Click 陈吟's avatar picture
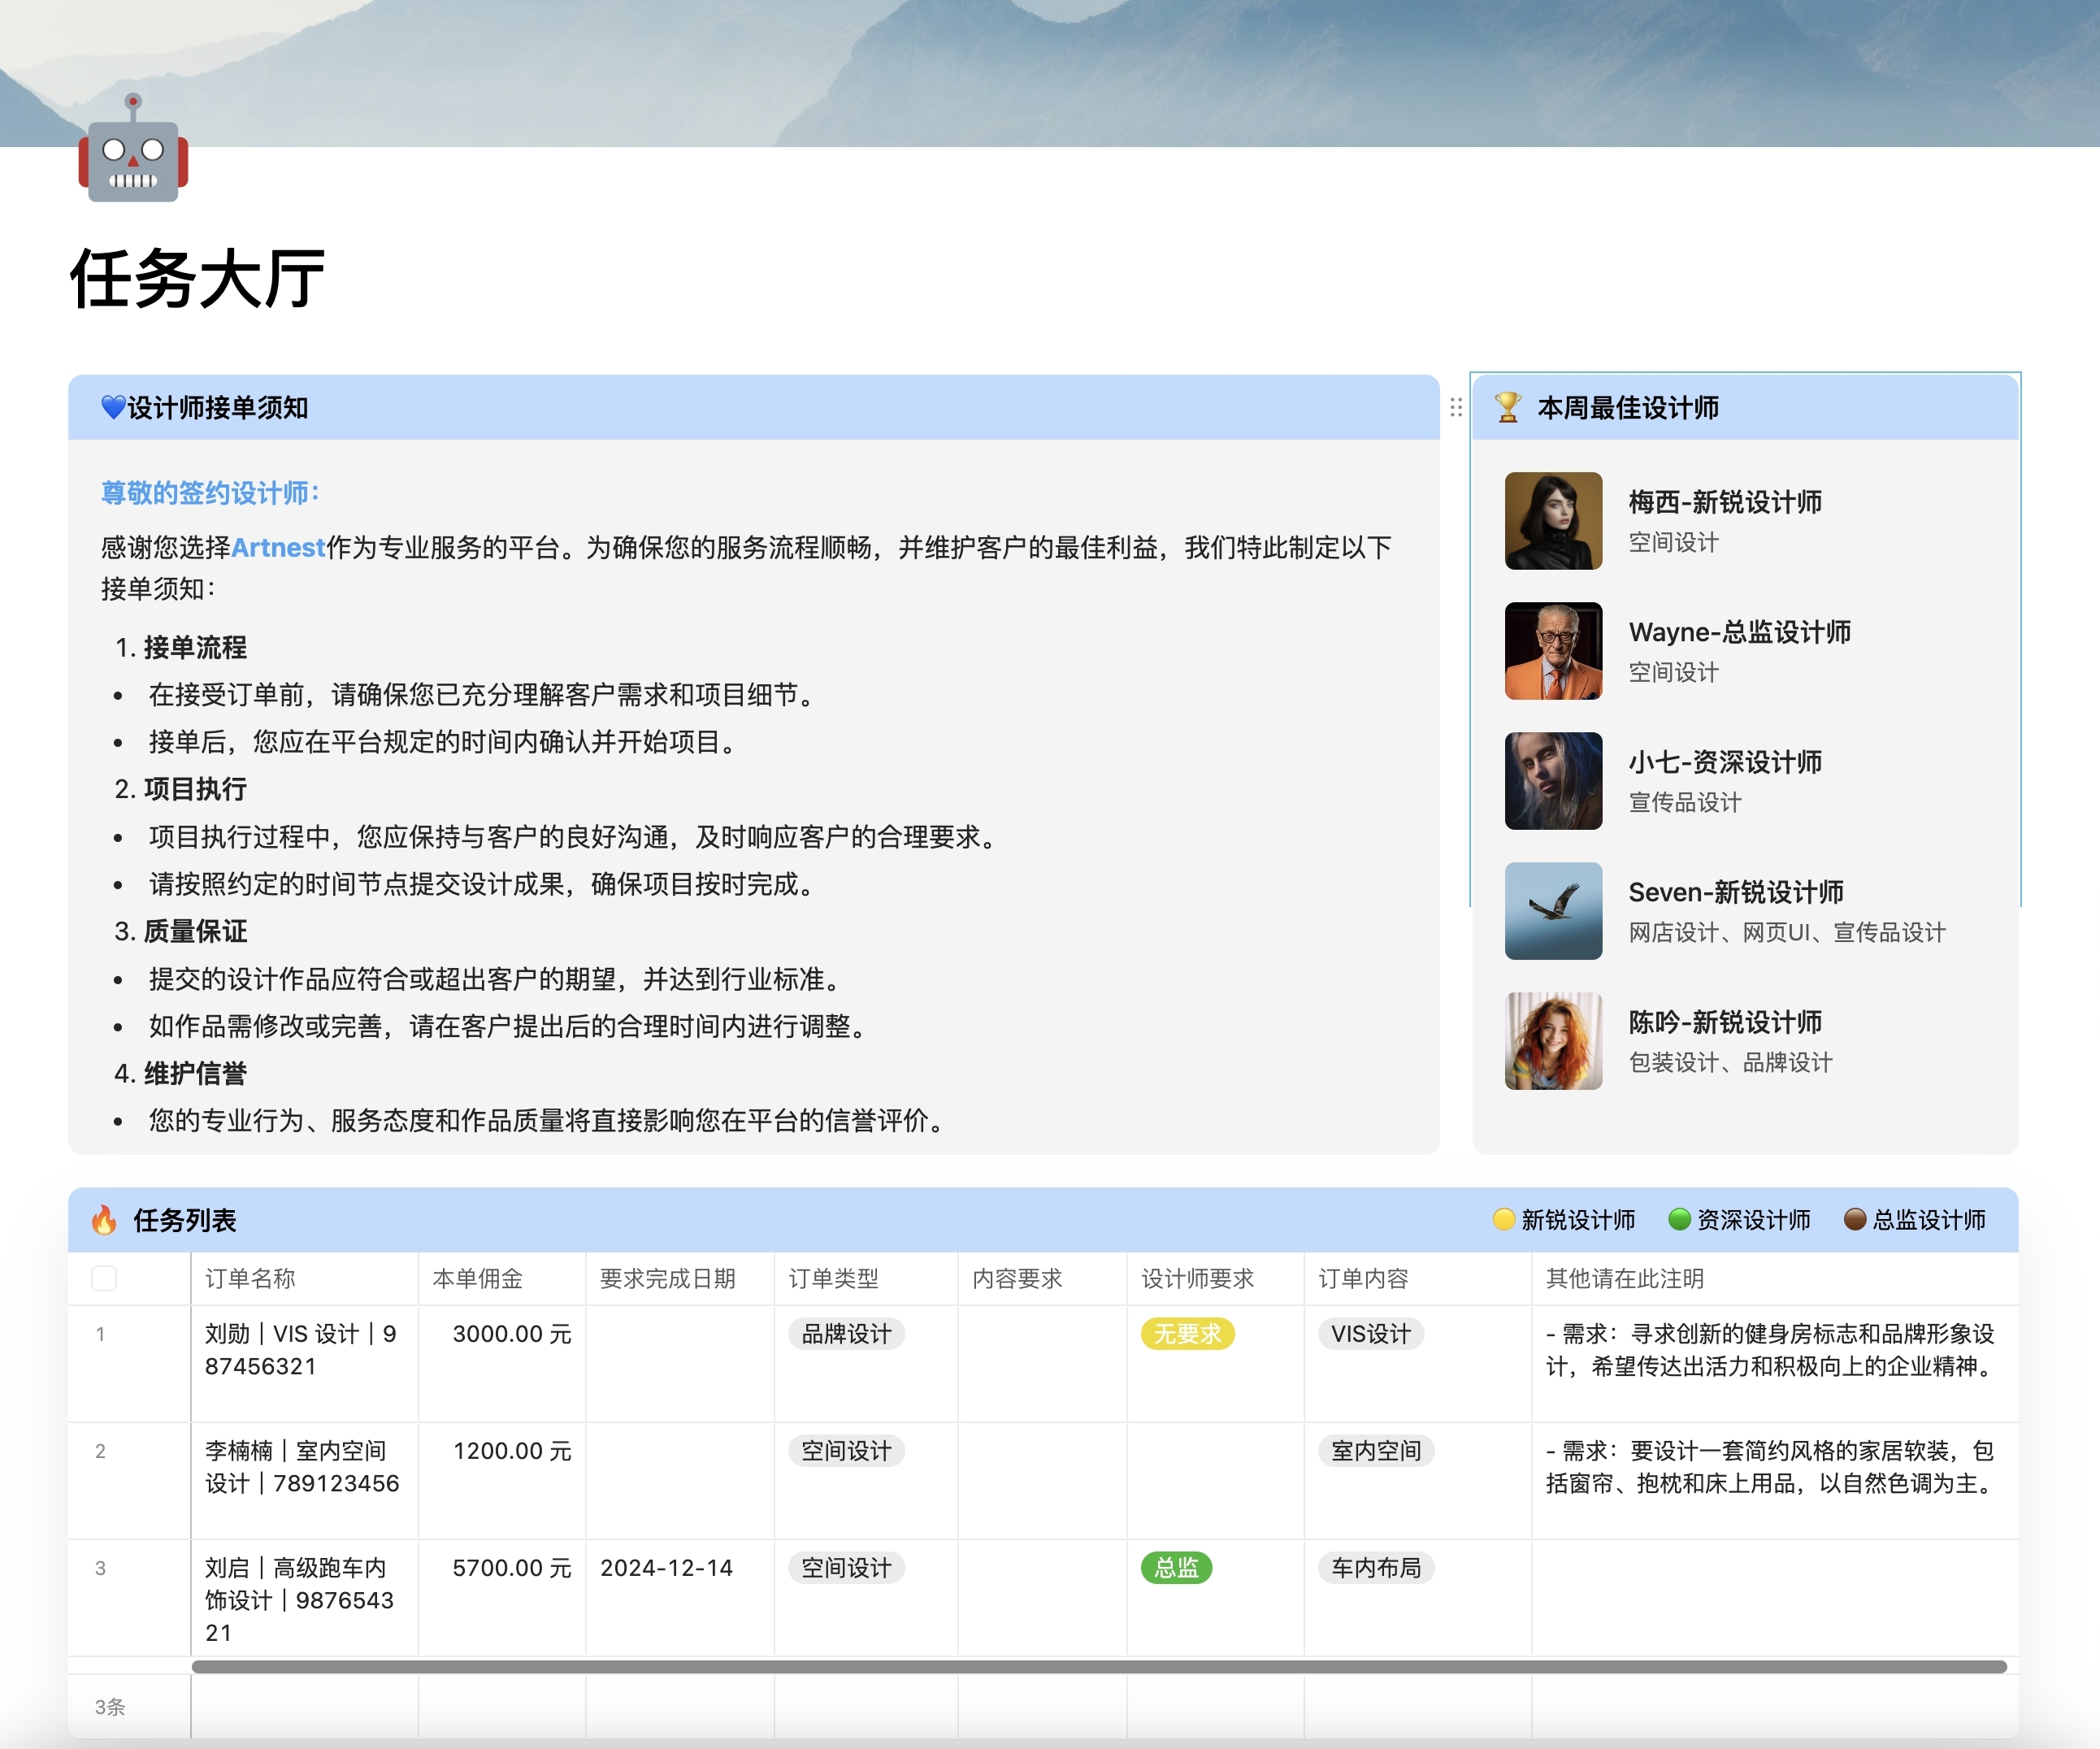 tap(1553, 1041)
